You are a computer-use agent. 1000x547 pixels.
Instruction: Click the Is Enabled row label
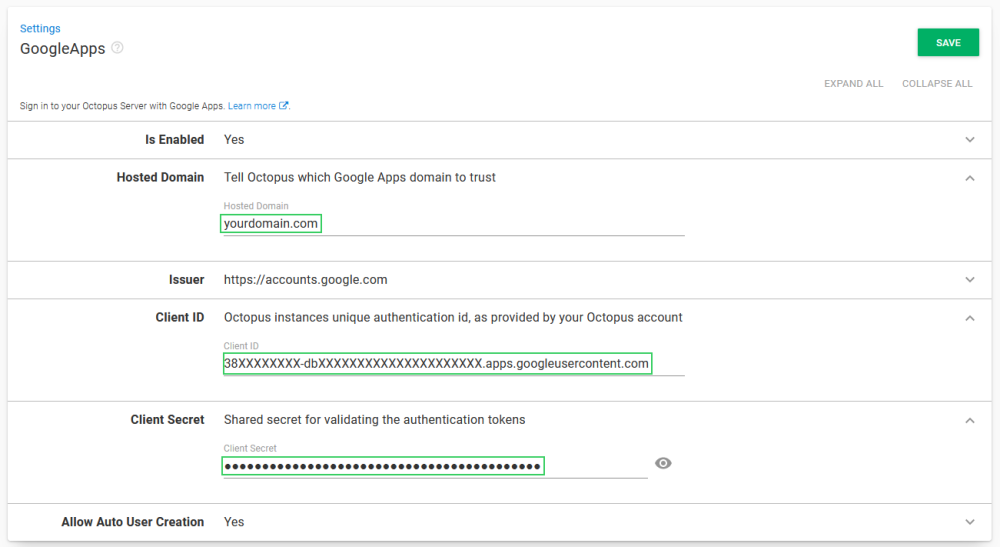[174, 140]
